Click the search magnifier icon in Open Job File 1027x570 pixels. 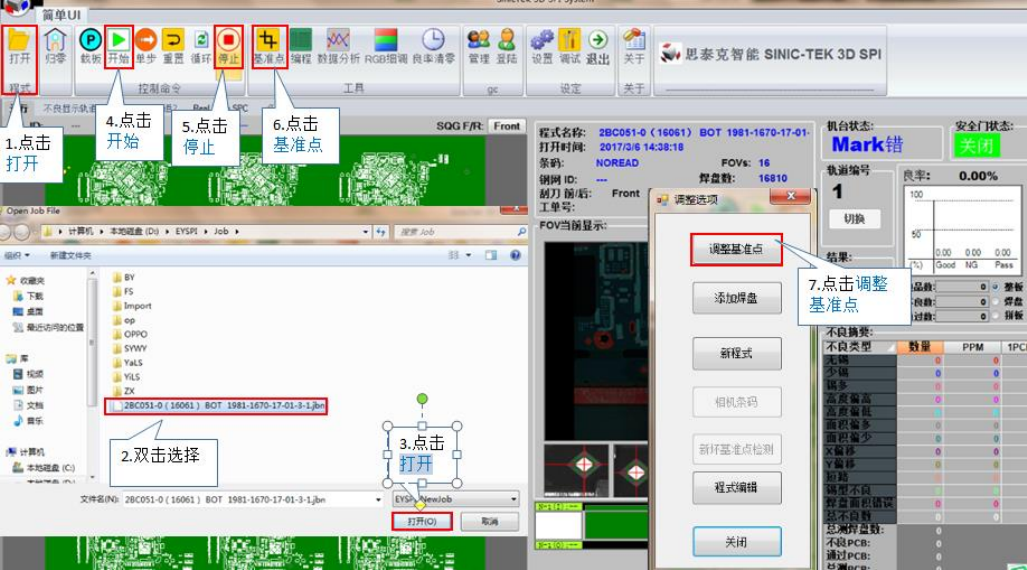coord(521,231)
